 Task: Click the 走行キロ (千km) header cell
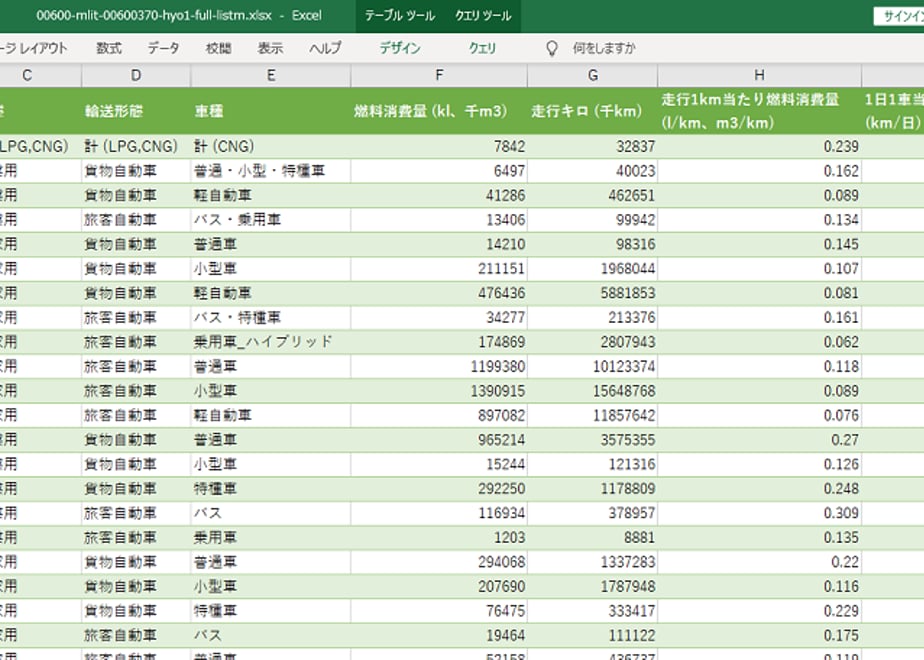(593, 111)
